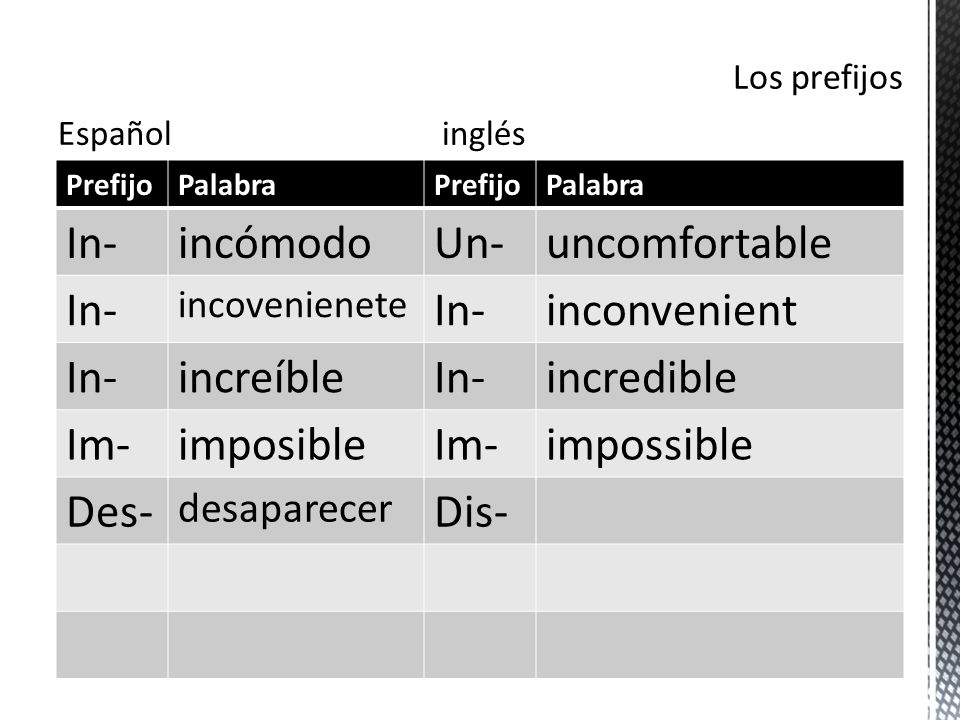Select the cell containing 'uncomfortable'
This screenshot has width=960, height=720.
pyautogui.click(x=720, y=242)
